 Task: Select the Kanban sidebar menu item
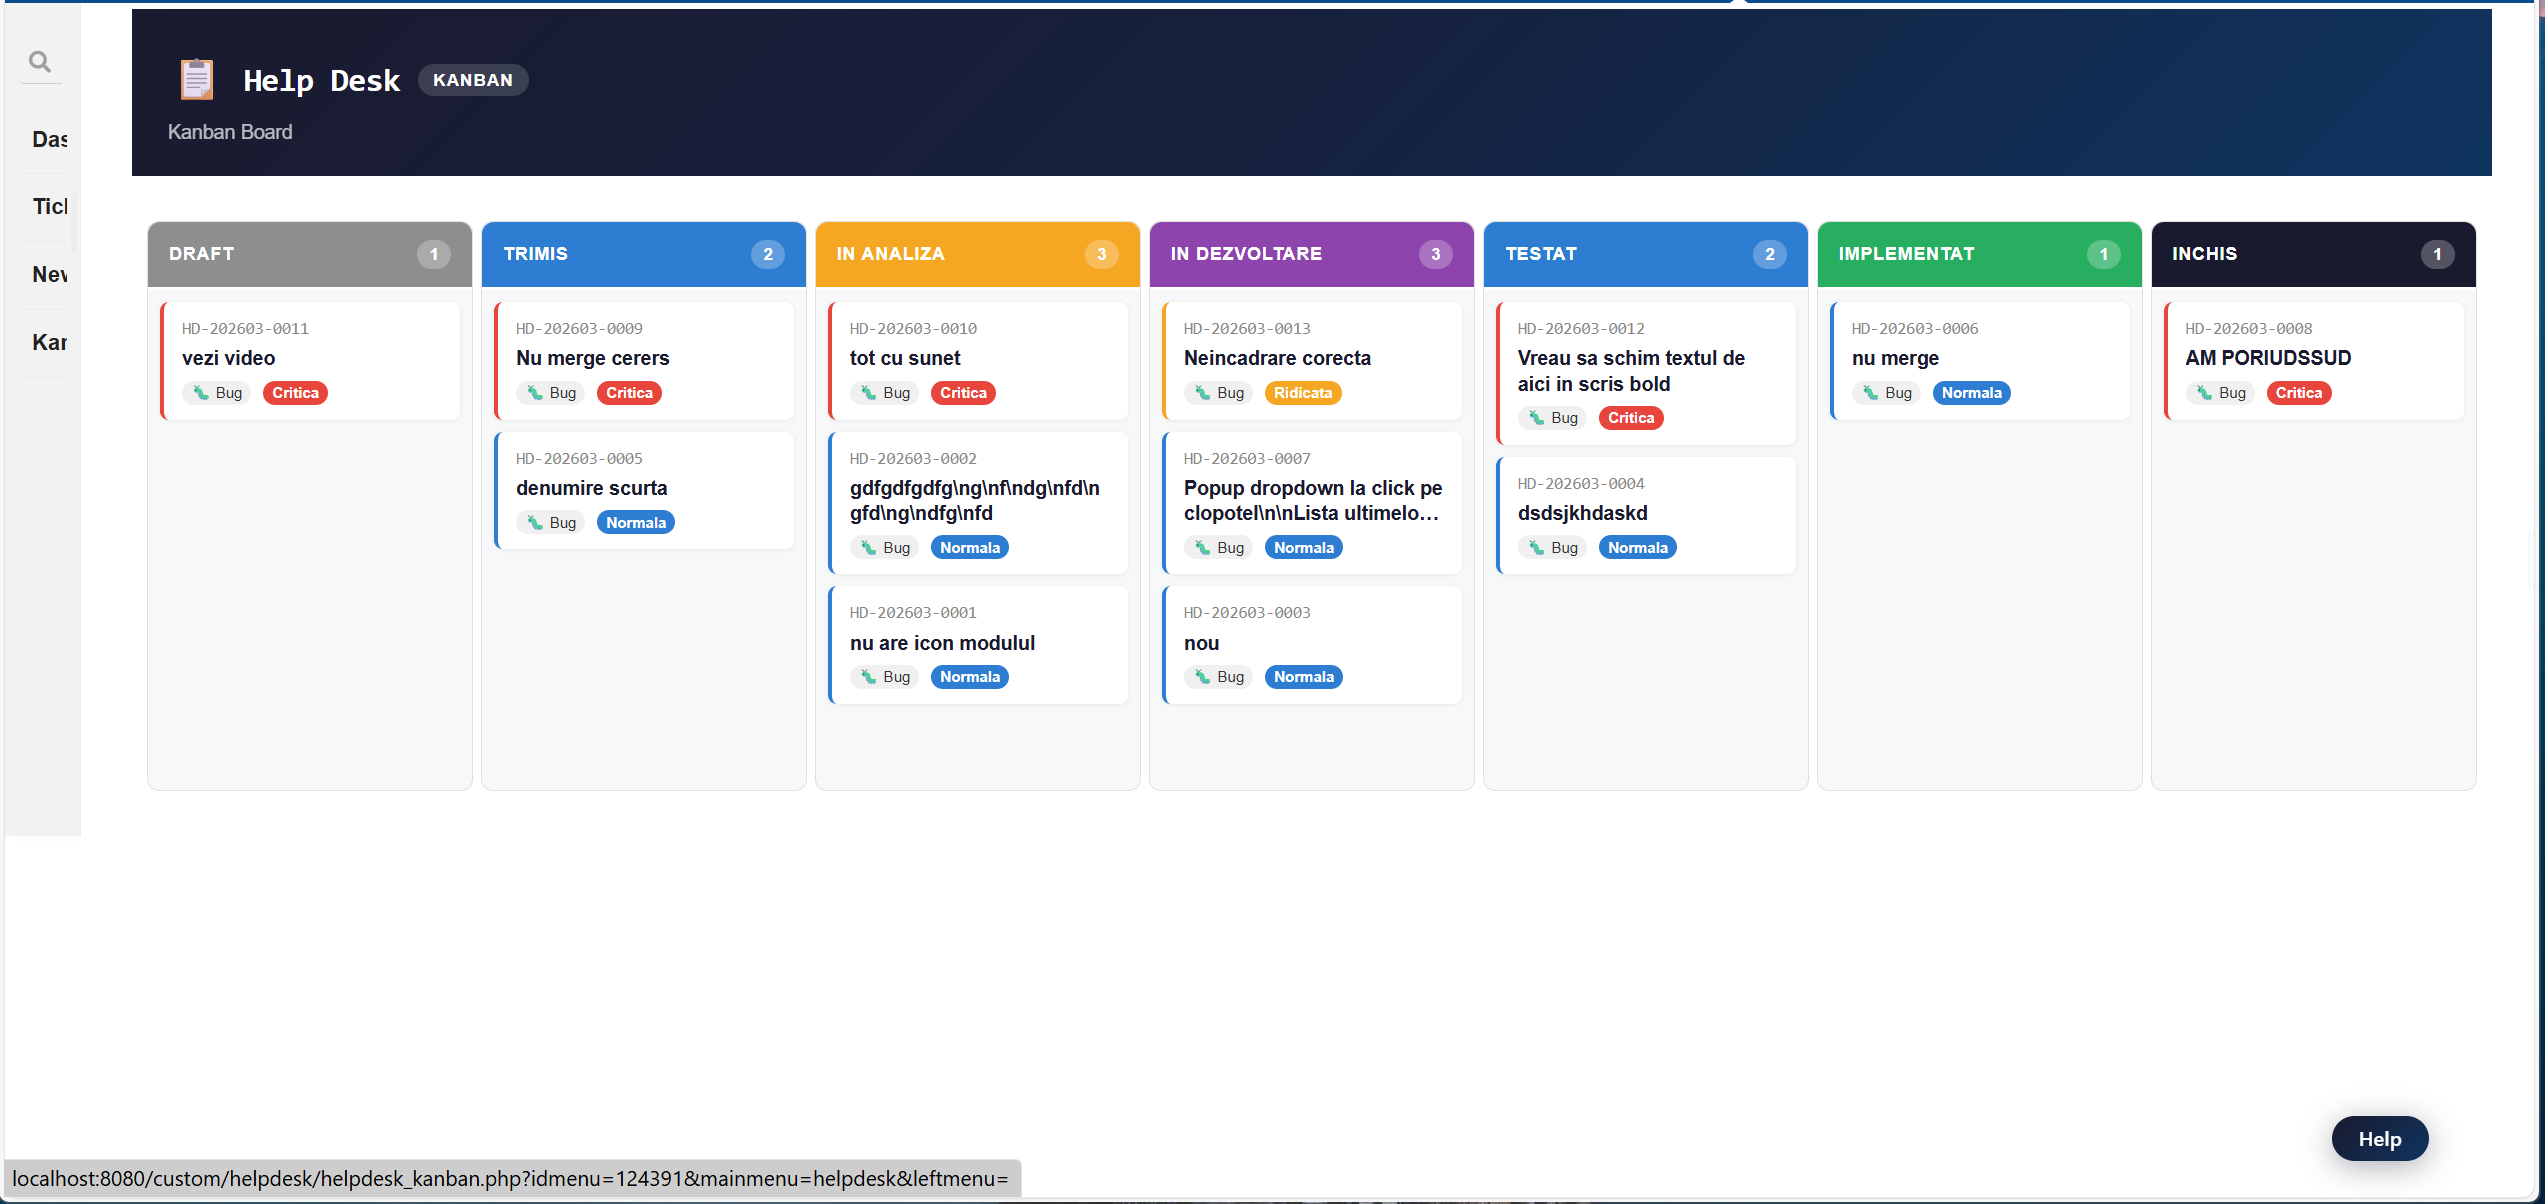[x=49, y=342]
